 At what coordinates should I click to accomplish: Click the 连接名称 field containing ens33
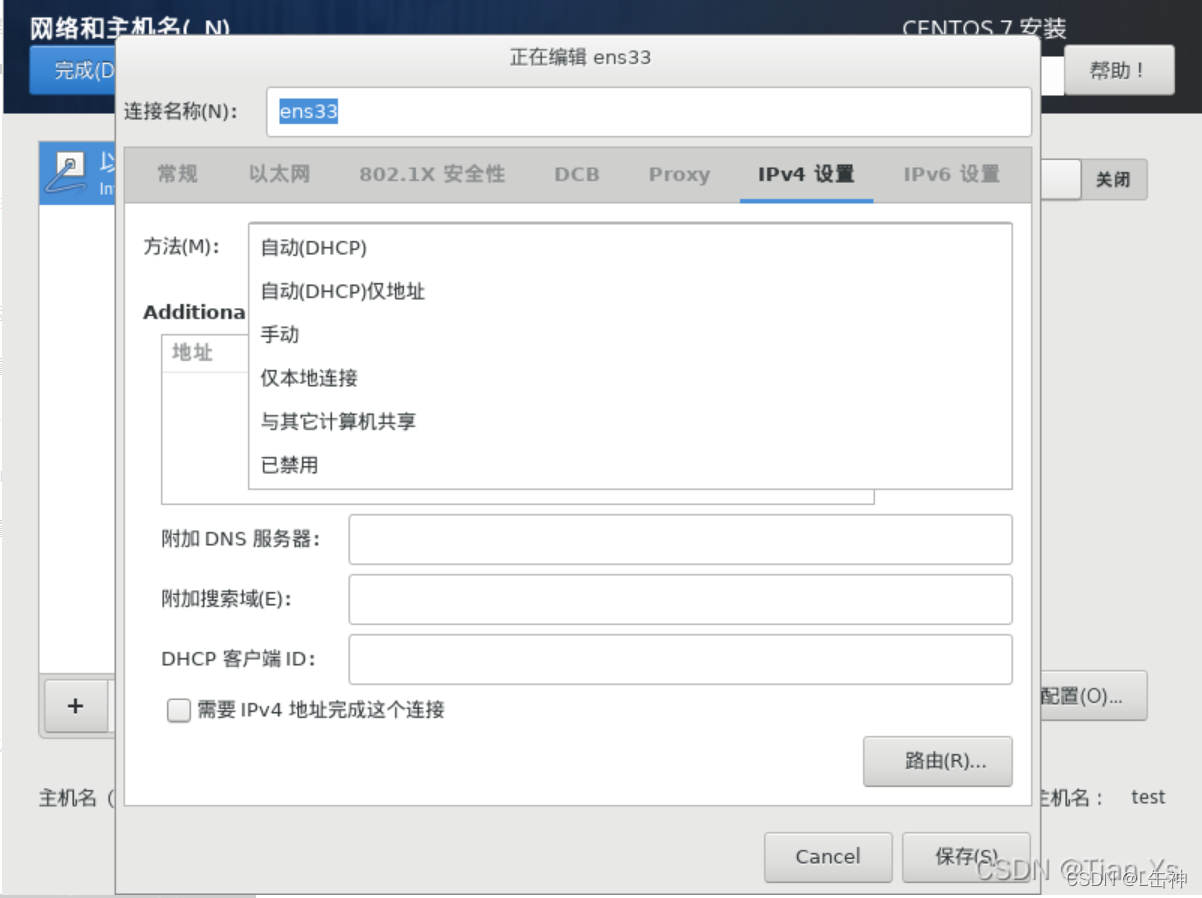tap(648, 112)
